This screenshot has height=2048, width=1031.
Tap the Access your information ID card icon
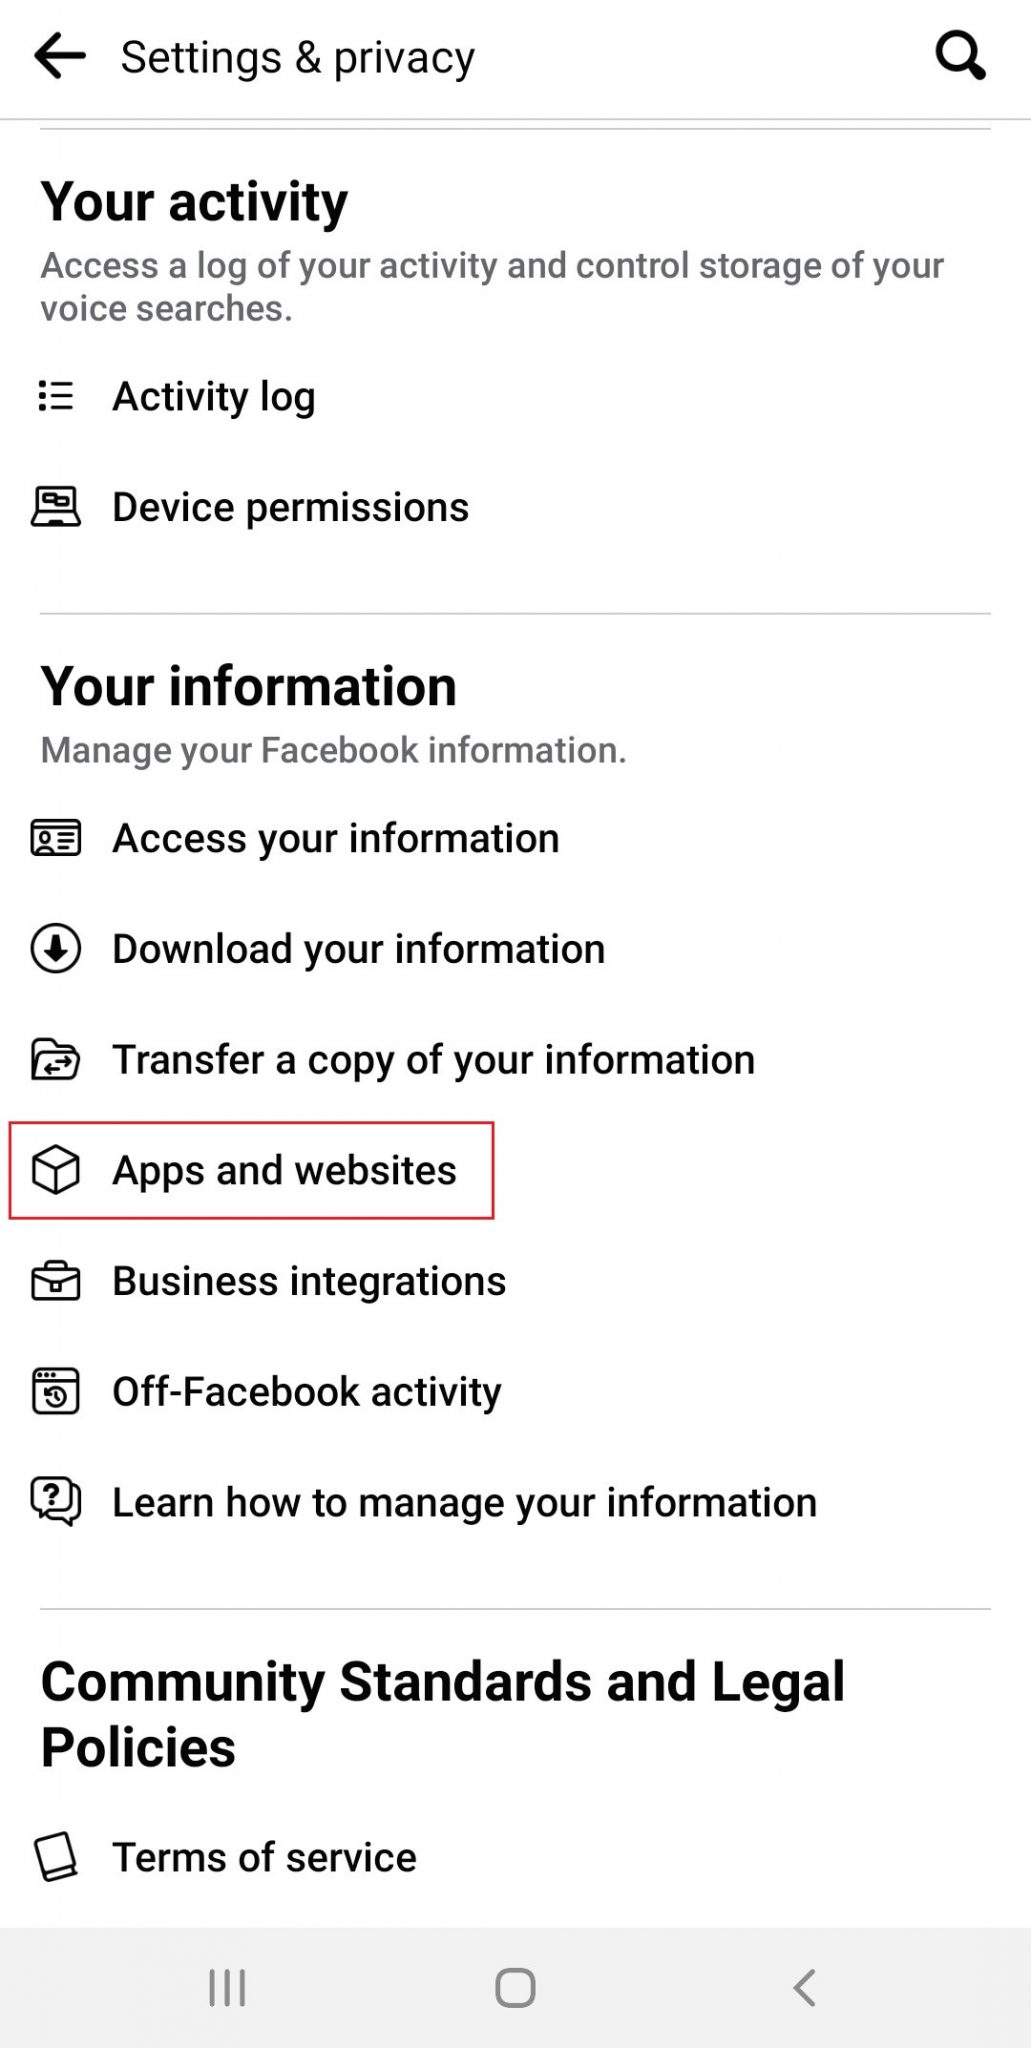[56, 838]
